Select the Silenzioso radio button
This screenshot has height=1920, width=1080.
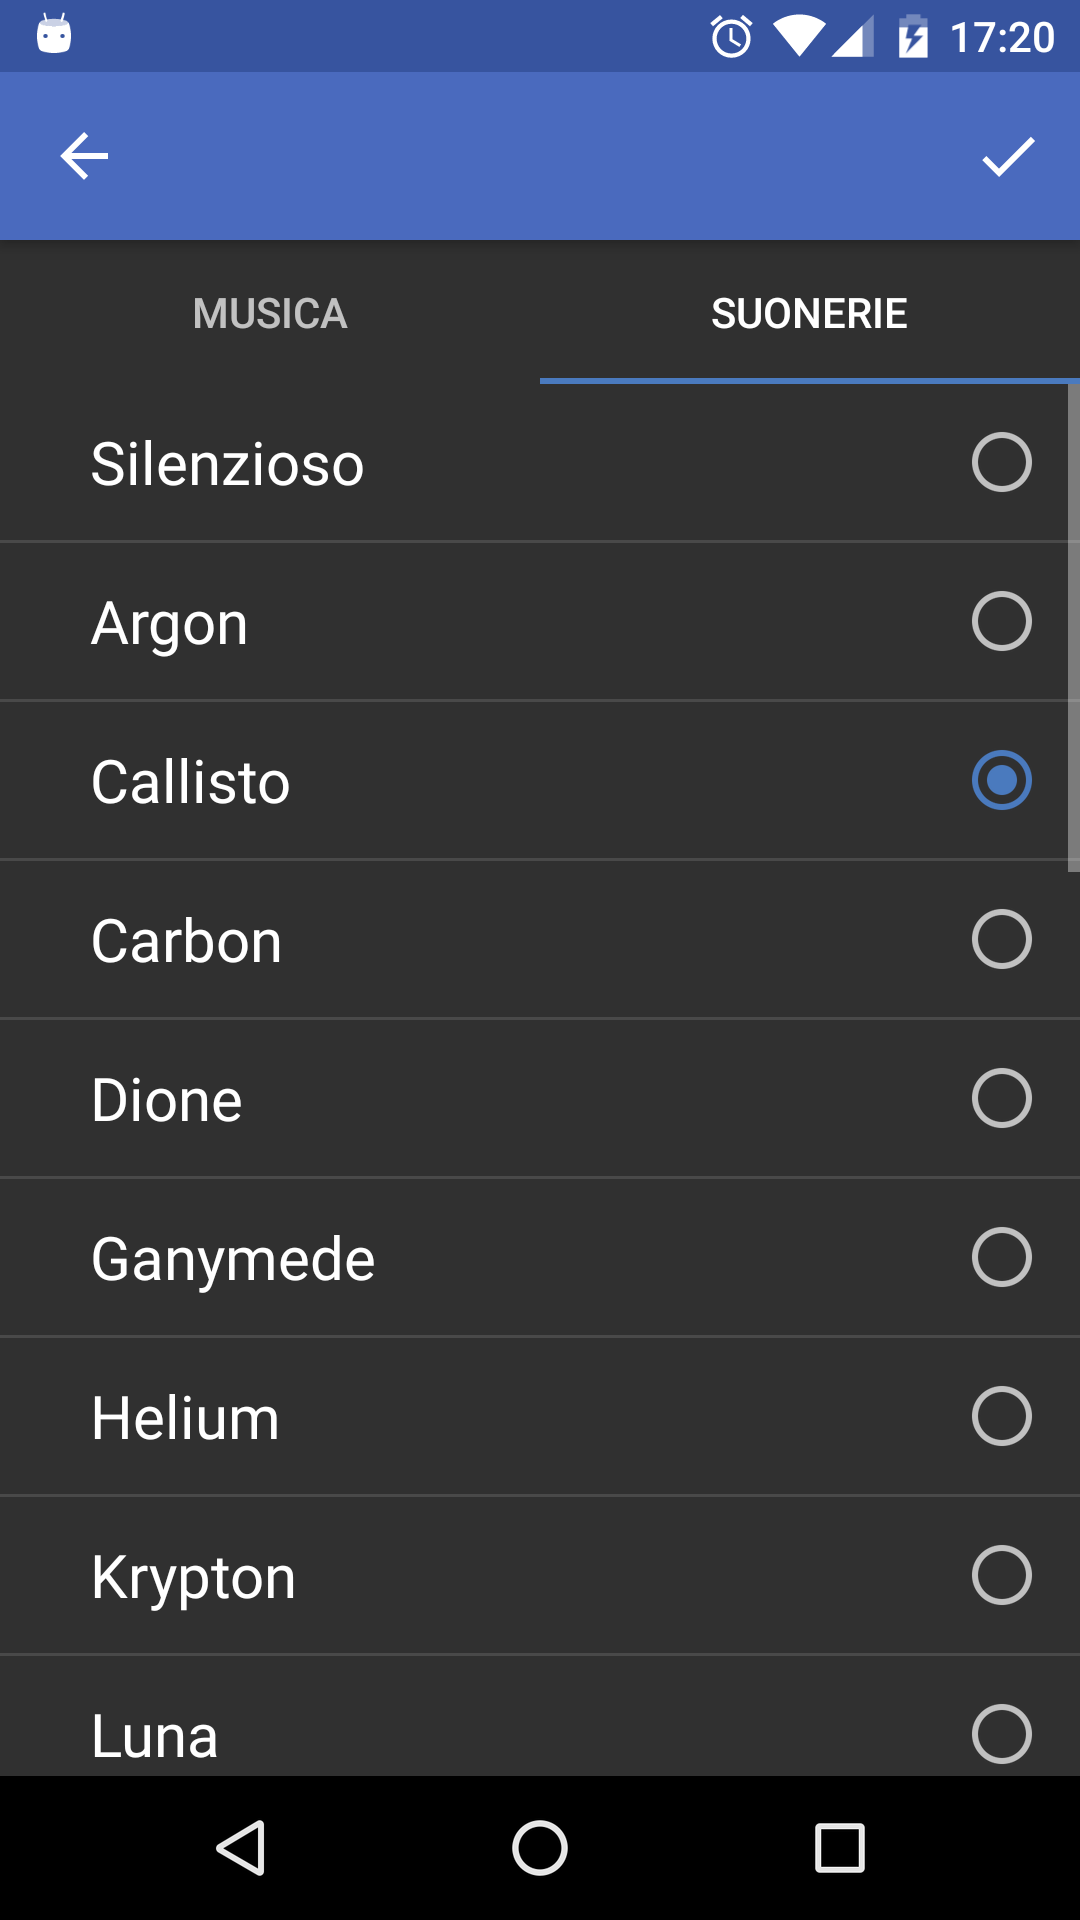1001,462
